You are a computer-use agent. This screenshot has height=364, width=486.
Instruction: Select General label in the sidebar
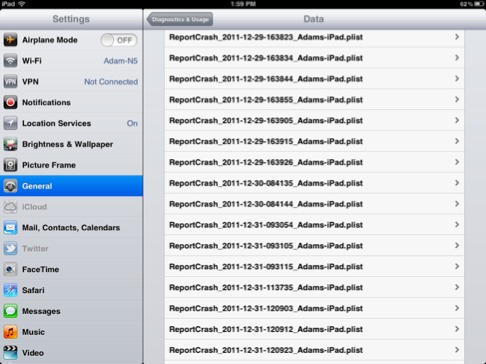click(37, 186)
